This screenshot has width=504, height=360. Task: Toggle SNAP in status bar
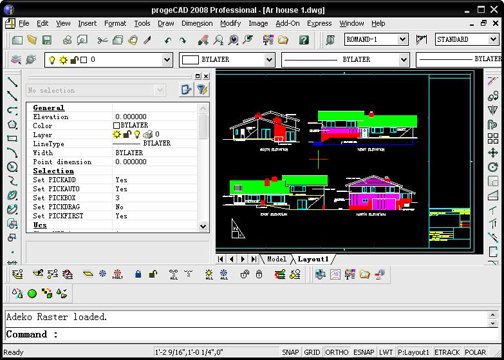click(290, 352)
